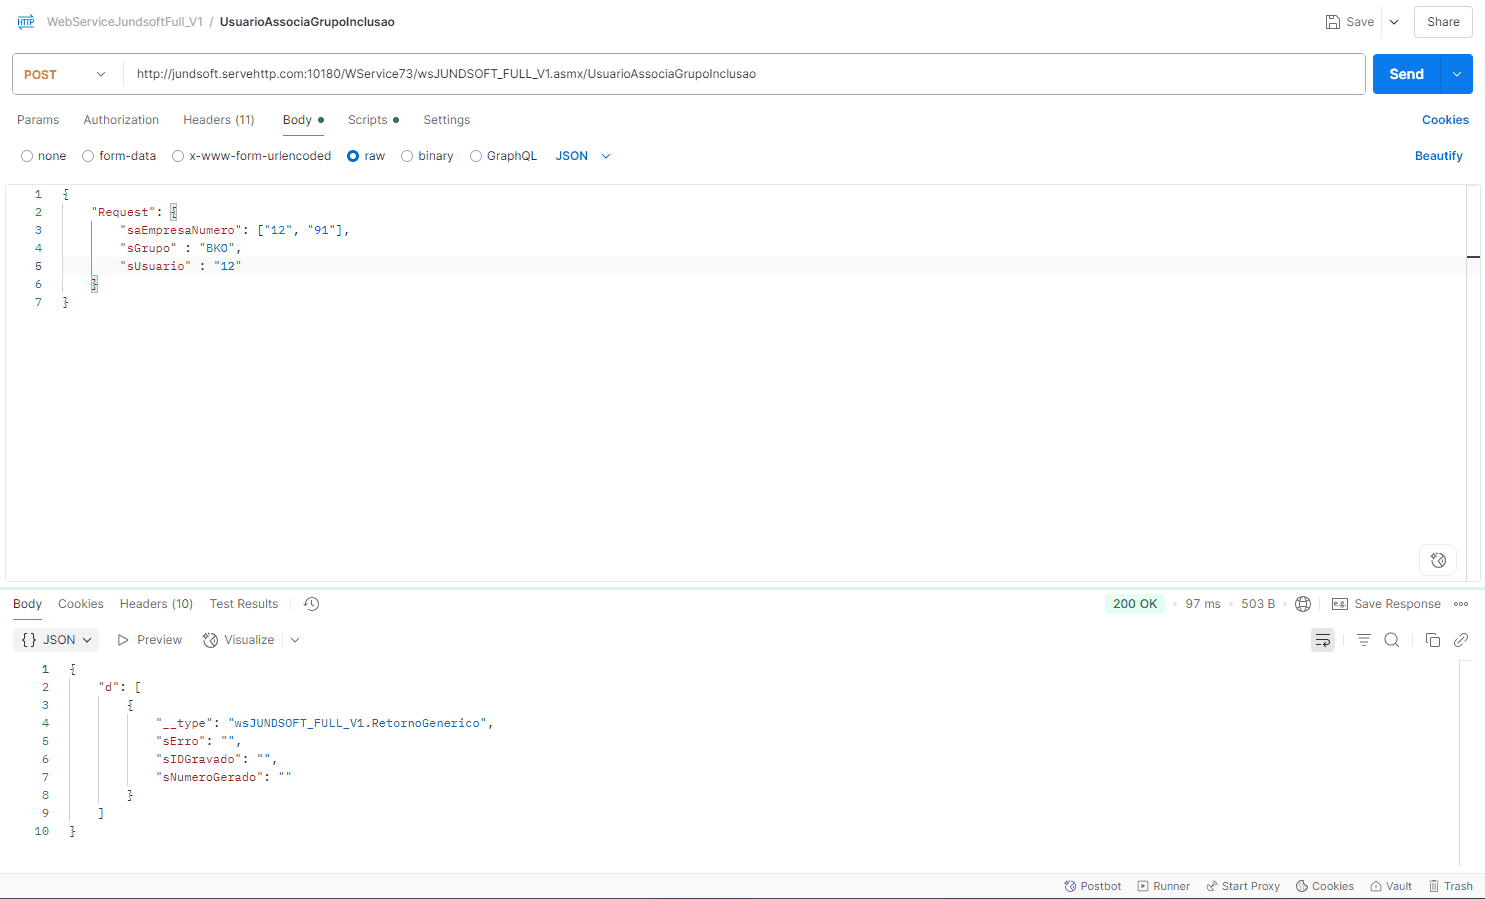The height and width of the screenshot is (899, 1485).
Task: Open the POST method dropdown
Action: tap(65, 74)
